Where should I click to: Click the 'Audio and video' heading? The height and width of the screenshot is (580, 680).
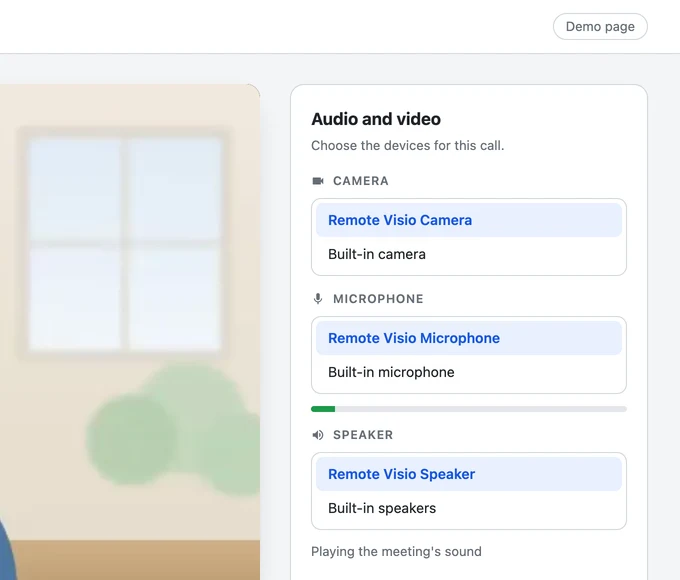tap(376, 119)
